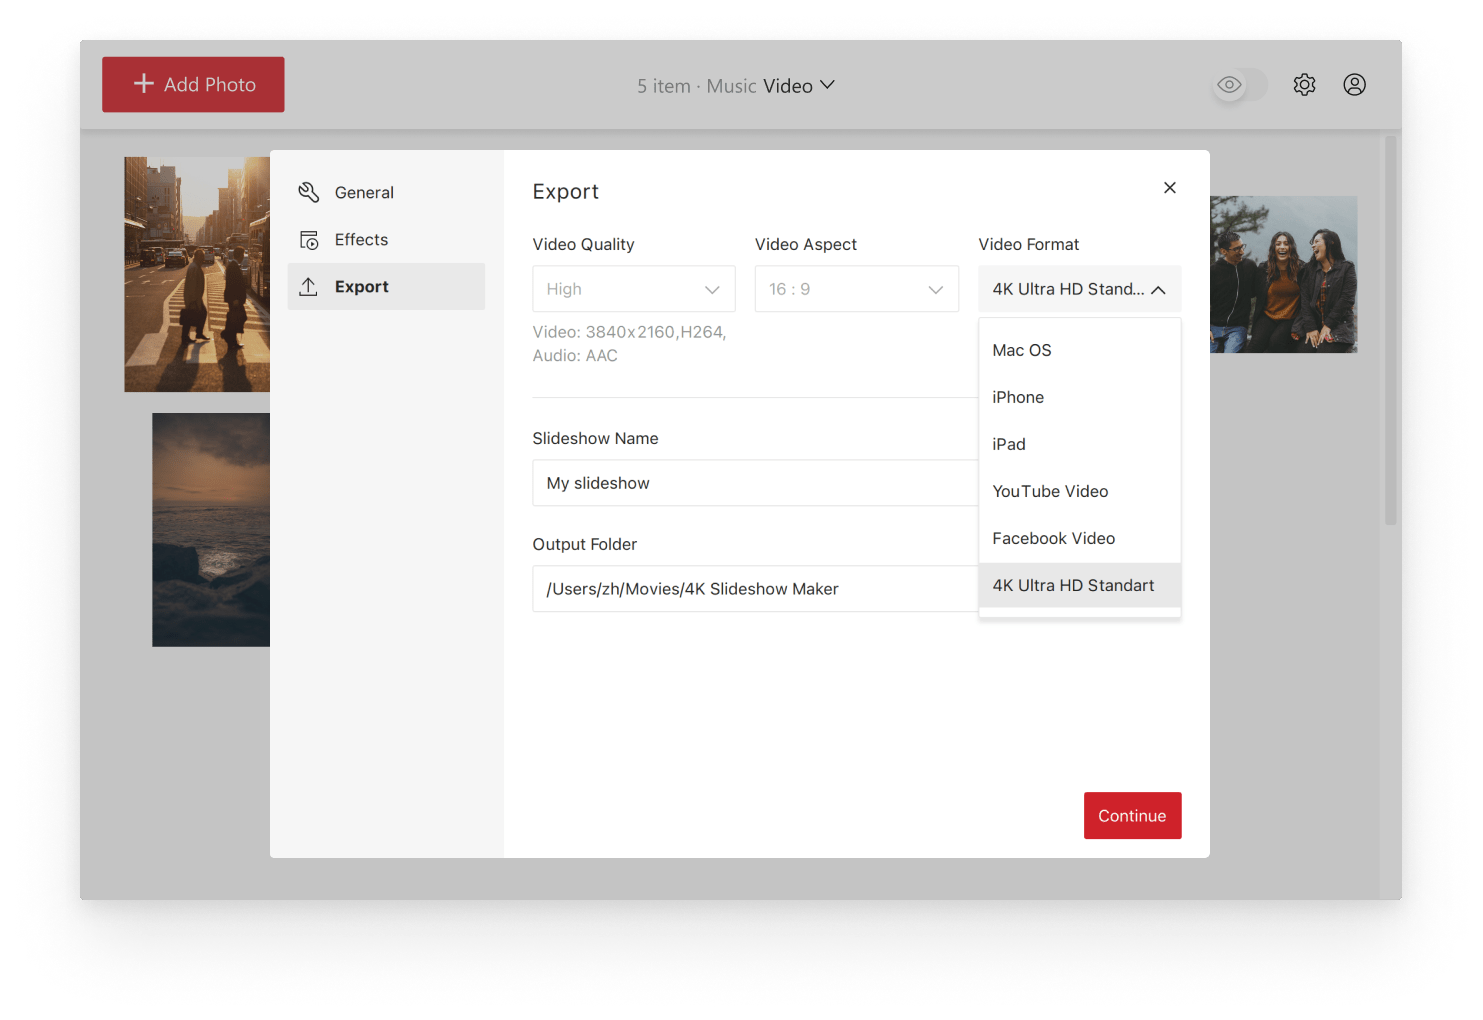Expand the Music Video selector chevron

[826, 85]
